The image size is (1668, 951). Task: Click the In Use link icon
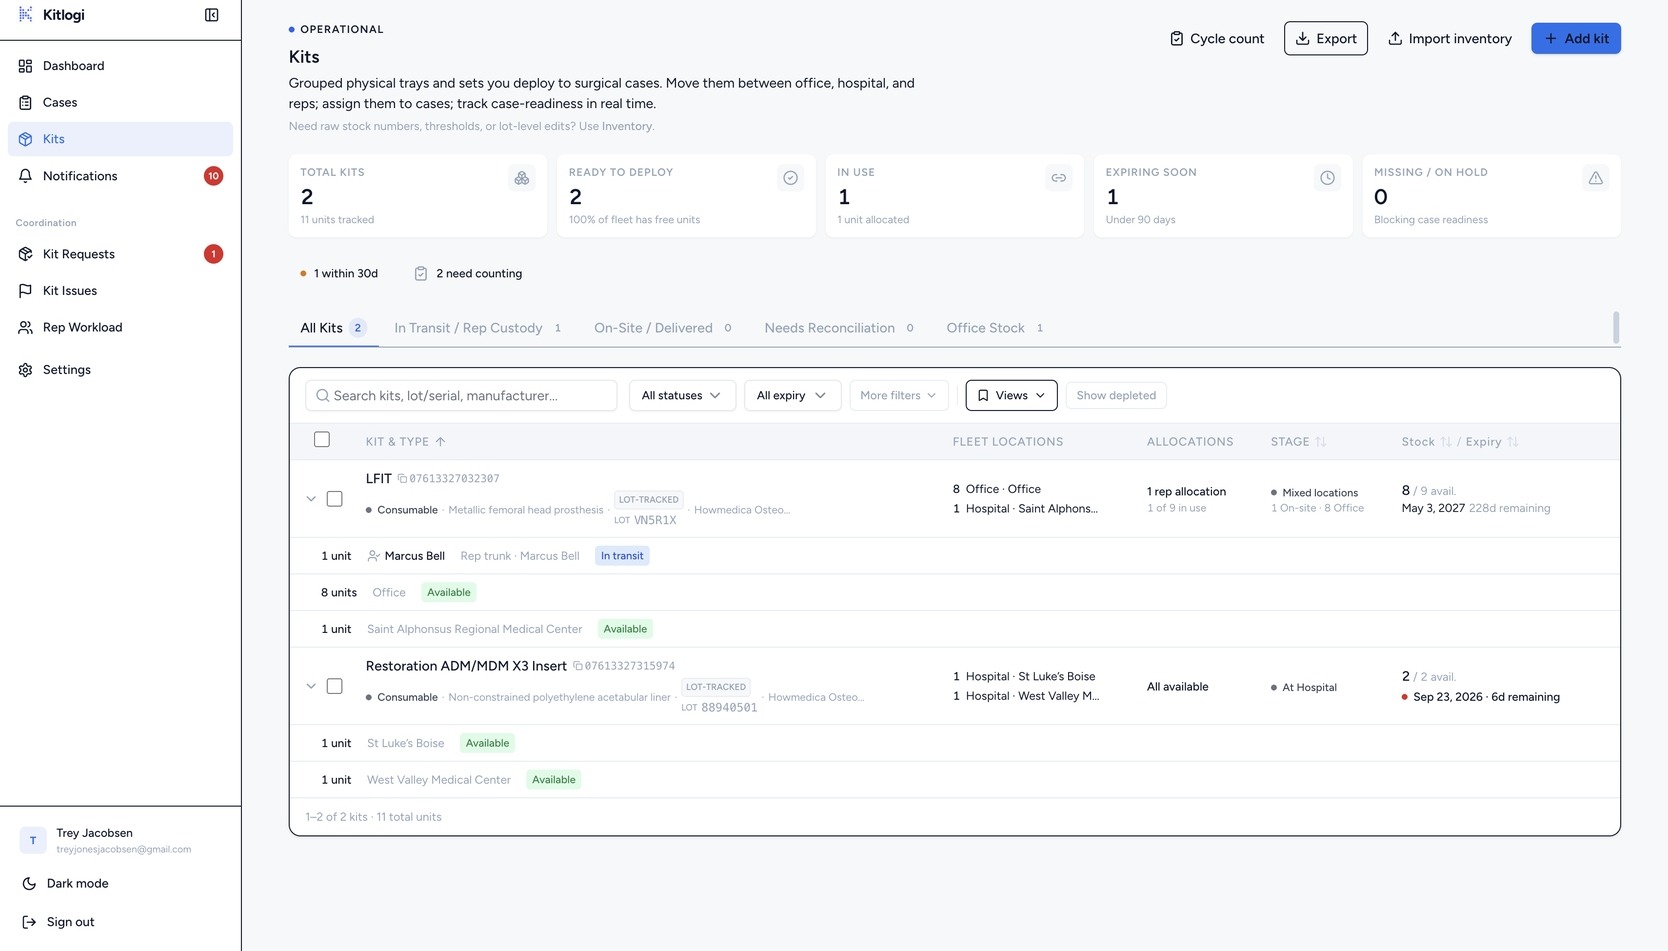click(1058, 178)
